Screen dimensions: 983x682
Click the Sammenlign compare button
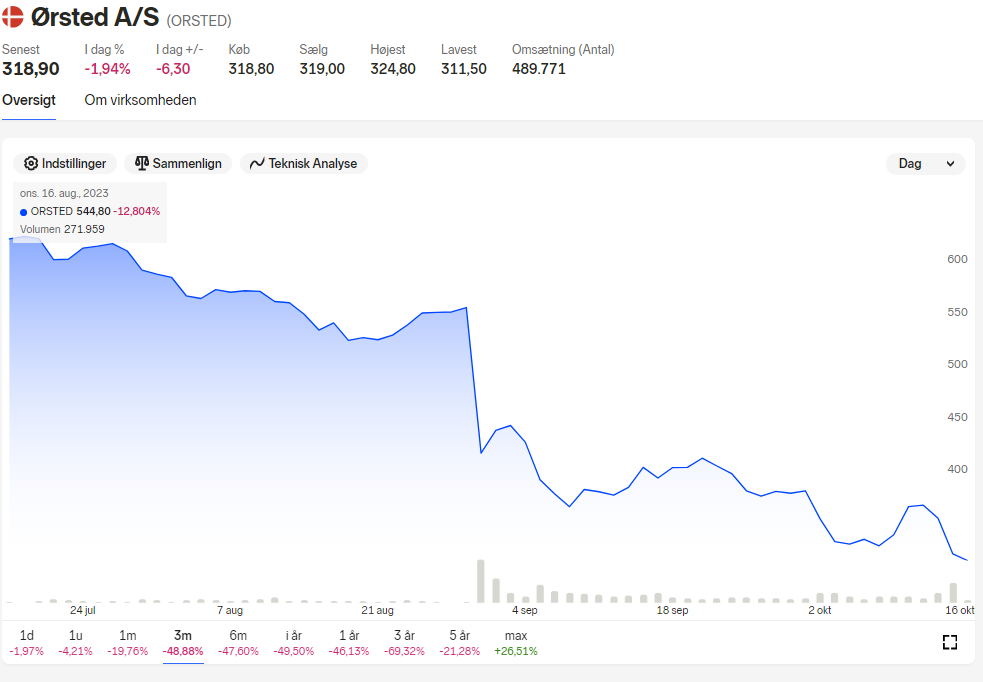[178, 164]
